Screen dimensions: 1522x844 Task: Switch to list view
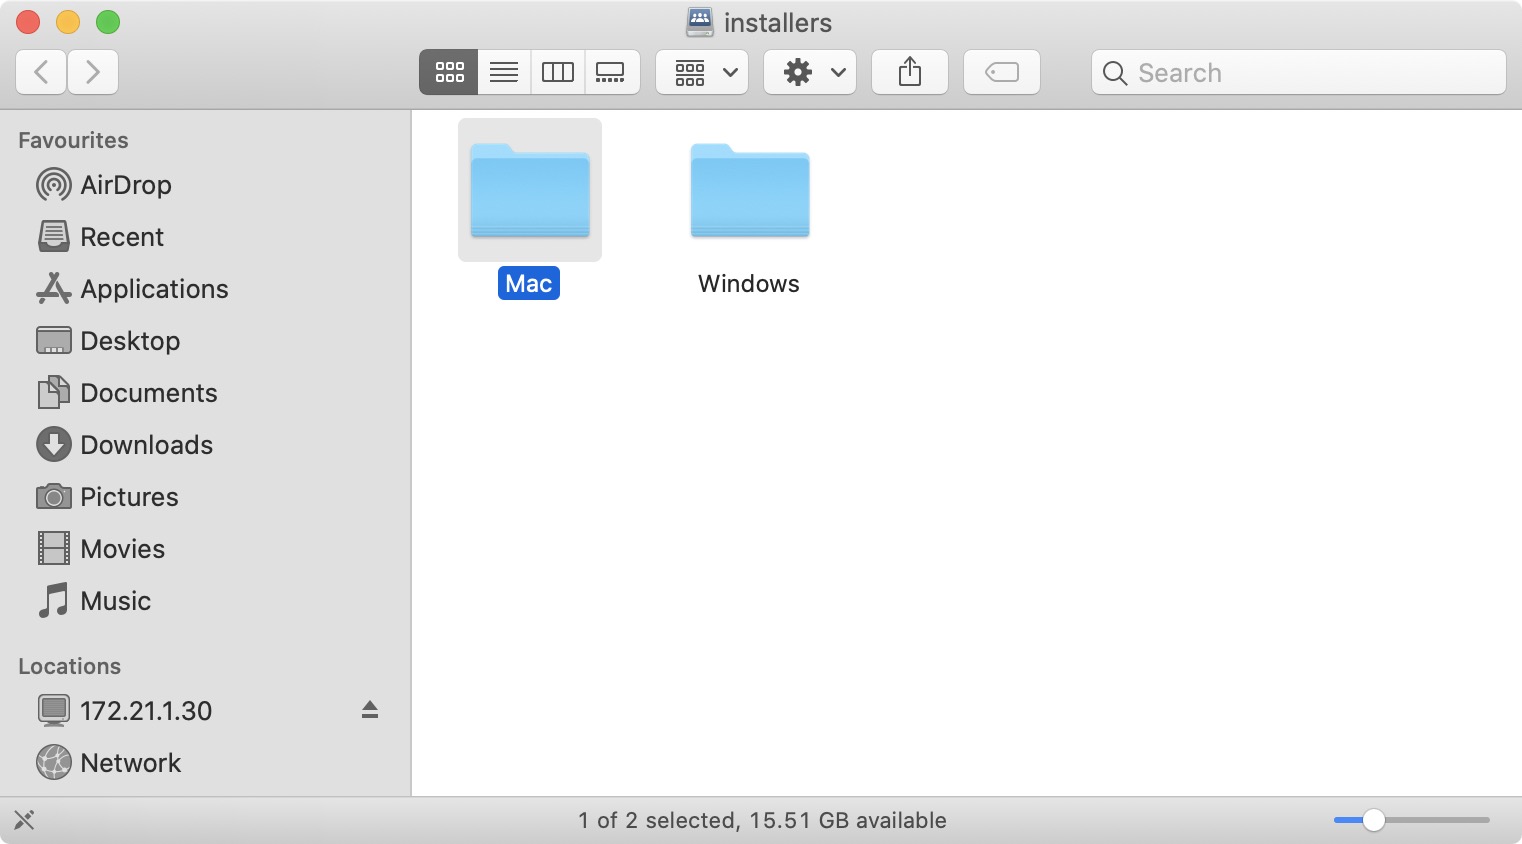504,72
